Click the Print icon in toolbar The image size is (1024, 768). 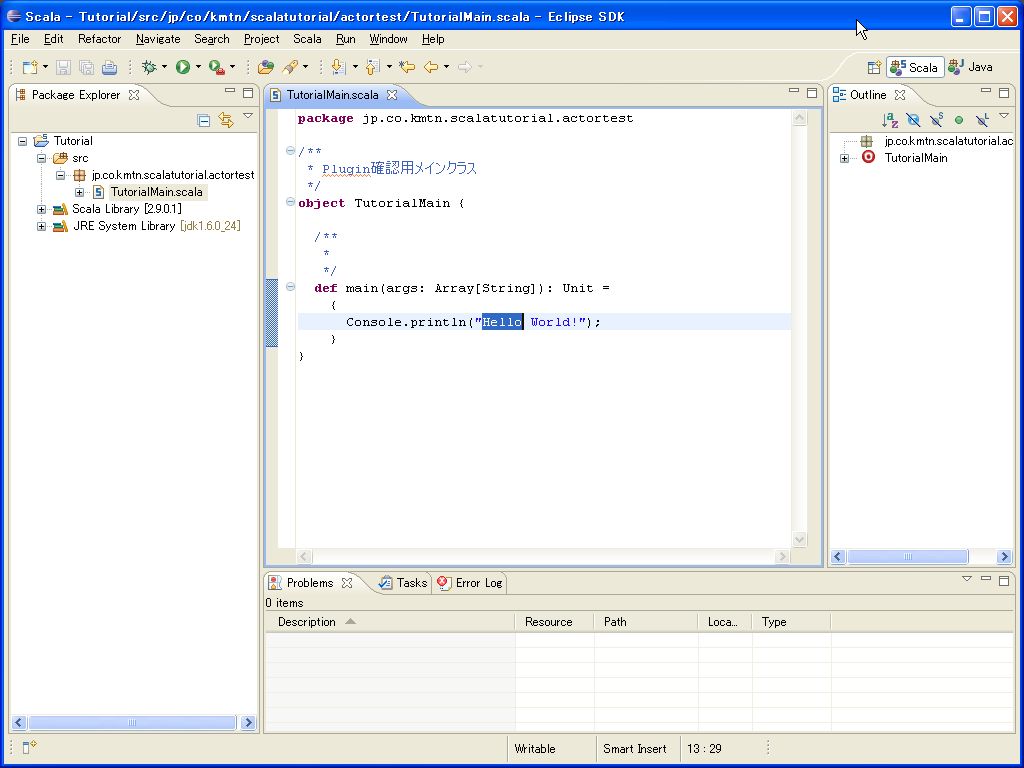(x=109, y=67)
